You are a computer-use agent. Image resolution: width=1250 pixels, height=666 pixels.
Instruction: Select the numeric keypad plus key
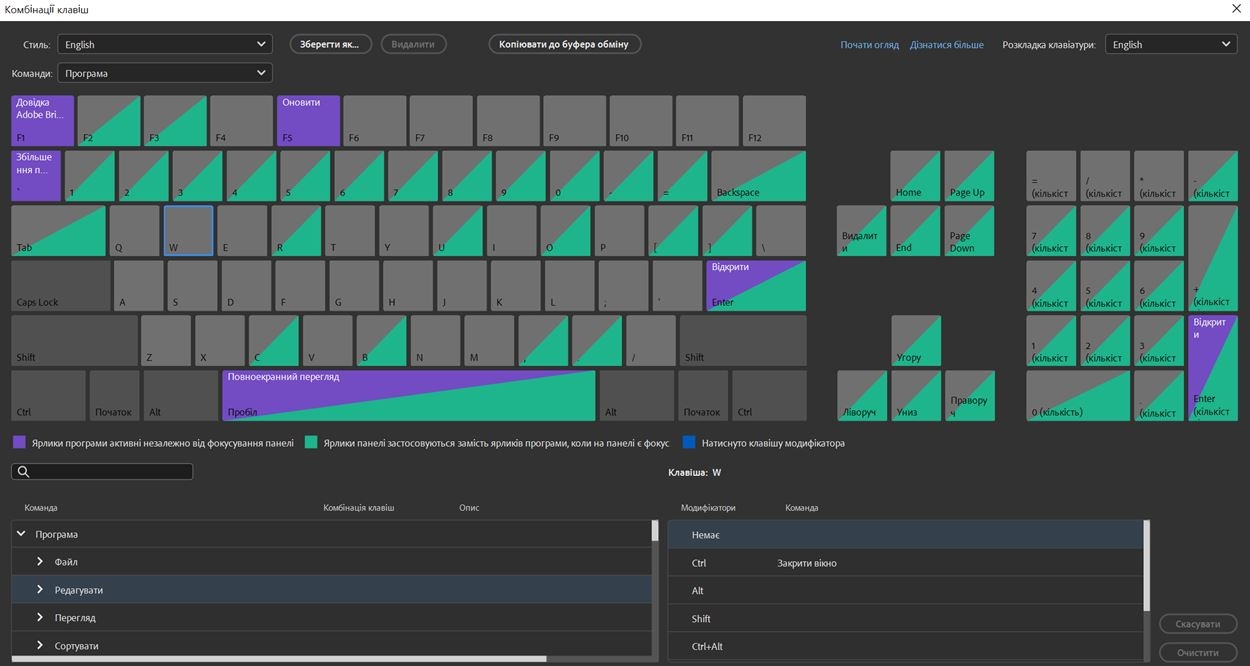pyautogui.click(x=1212, y=285)
